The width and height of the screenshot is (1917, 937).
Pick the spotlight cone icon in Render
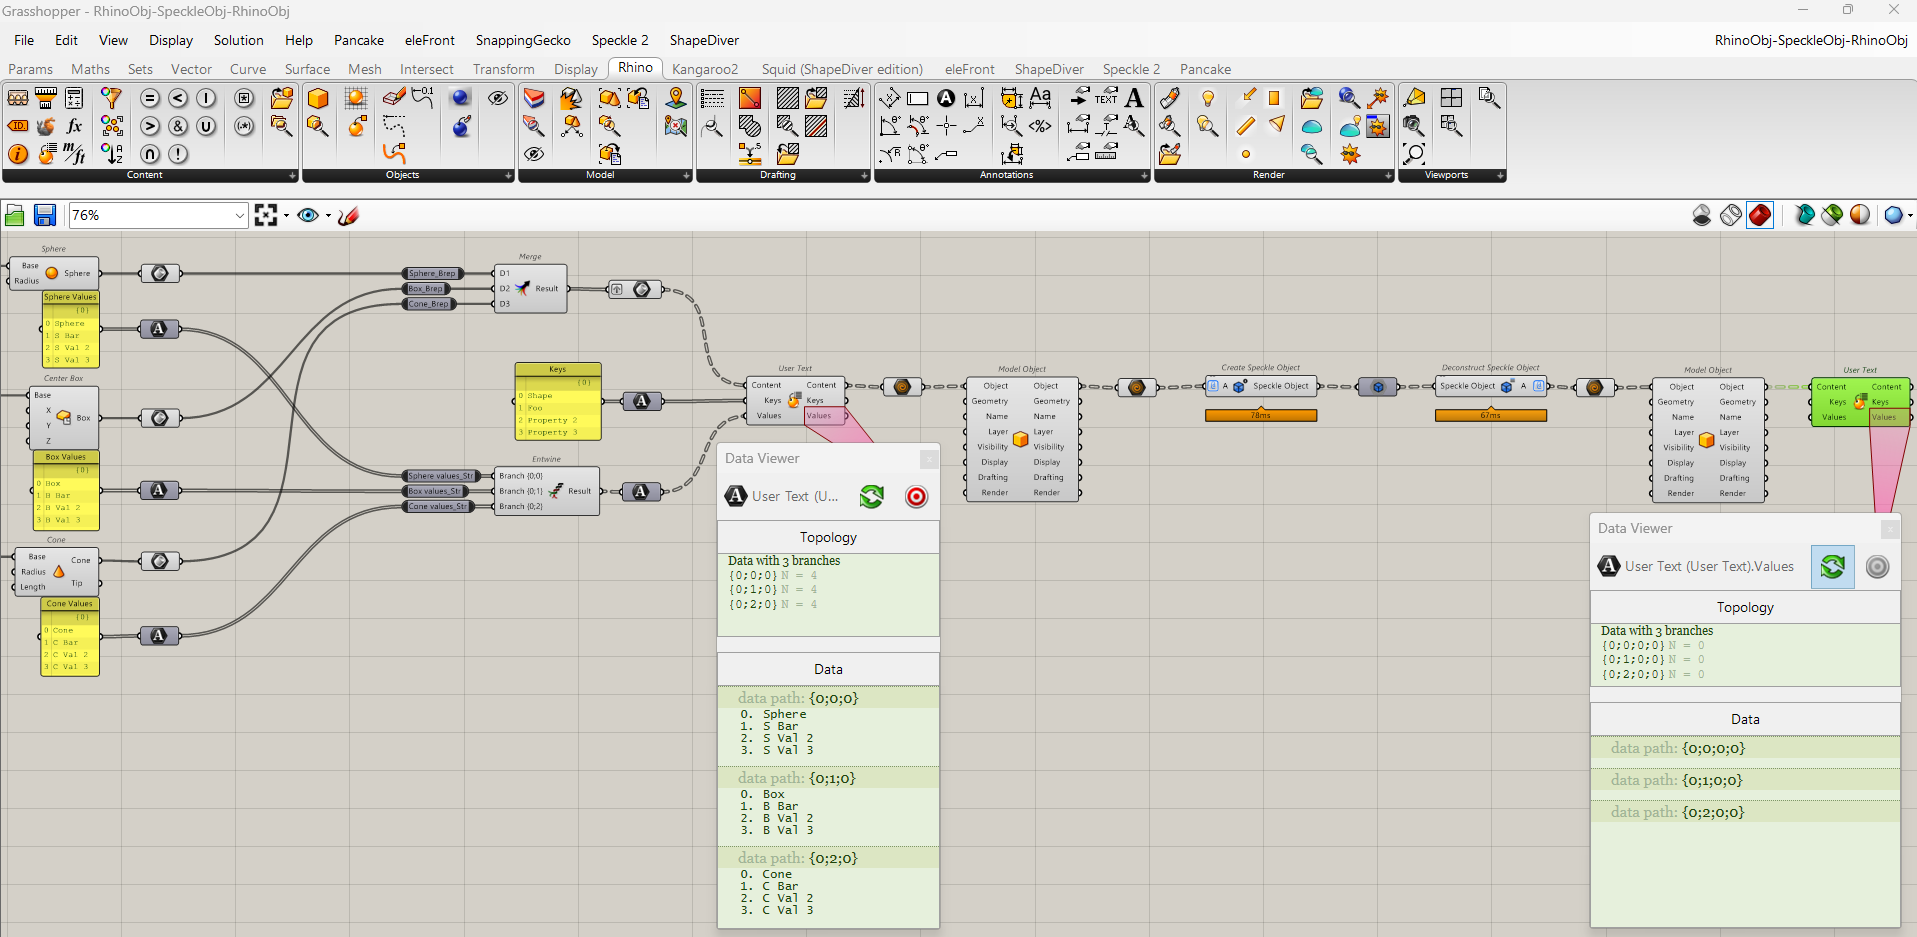click(x=1277, y=125)
